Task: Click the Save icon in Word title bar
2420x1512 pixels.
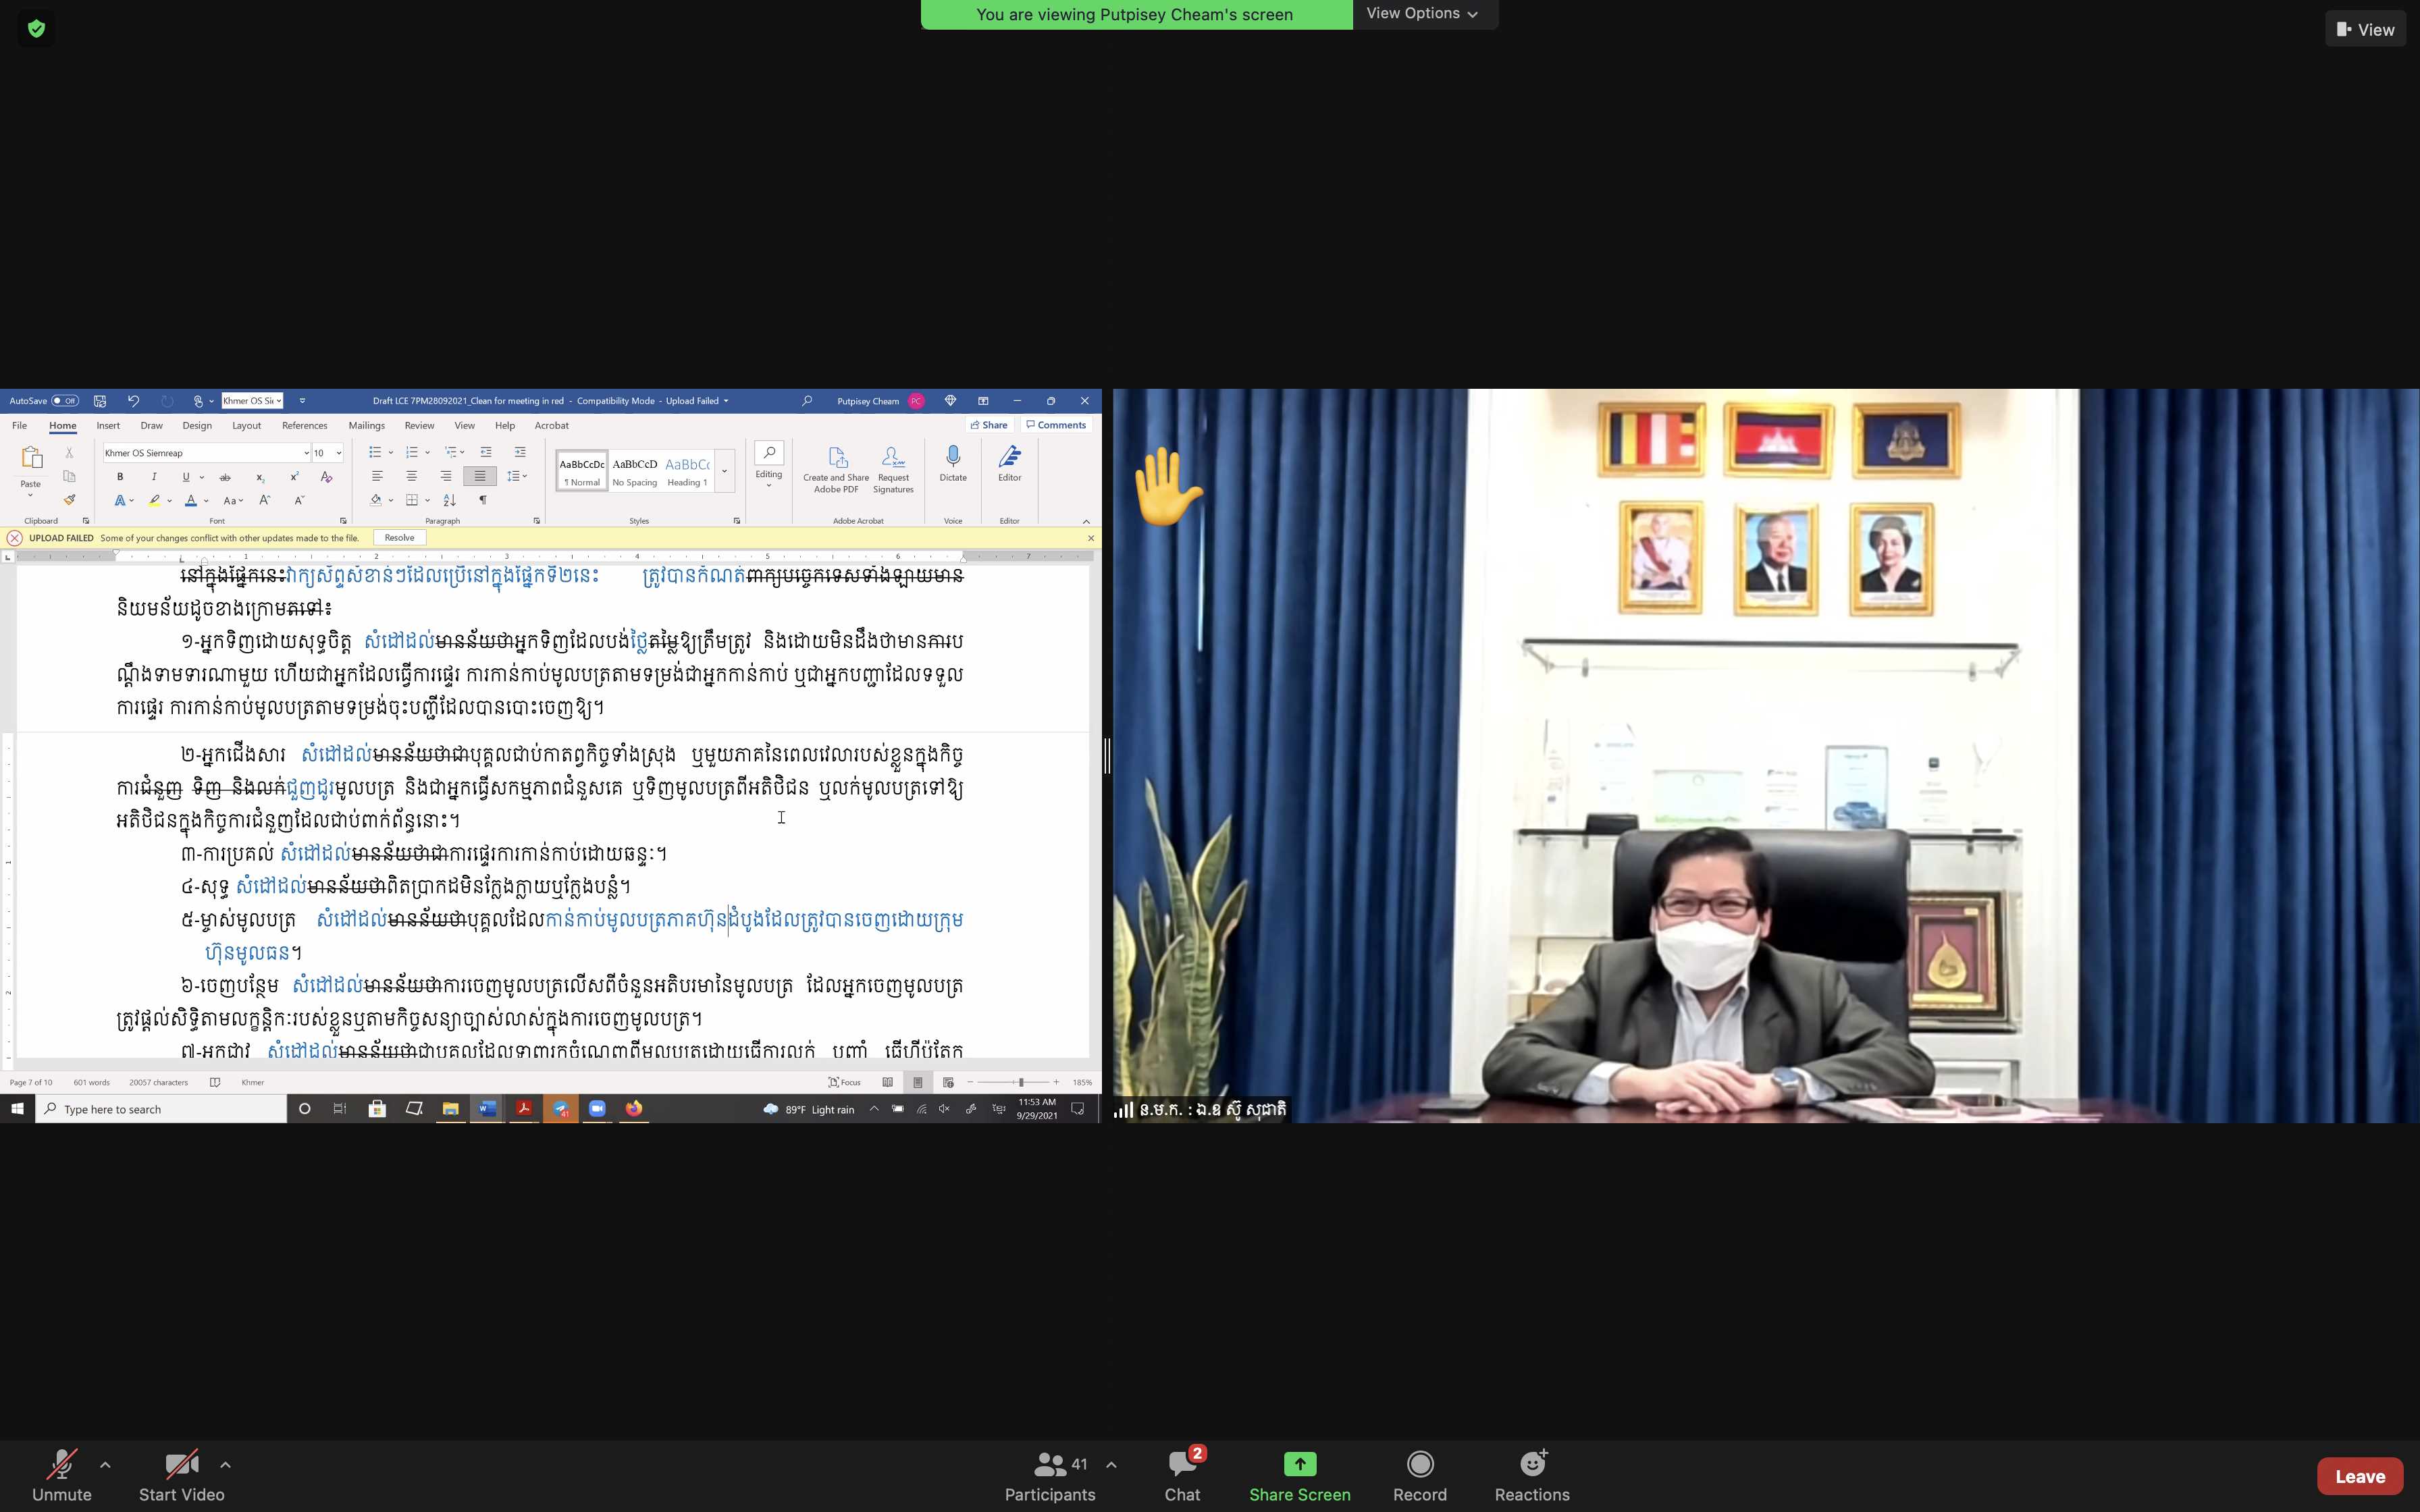Action: pyautogui.click(x=100, y=401)
